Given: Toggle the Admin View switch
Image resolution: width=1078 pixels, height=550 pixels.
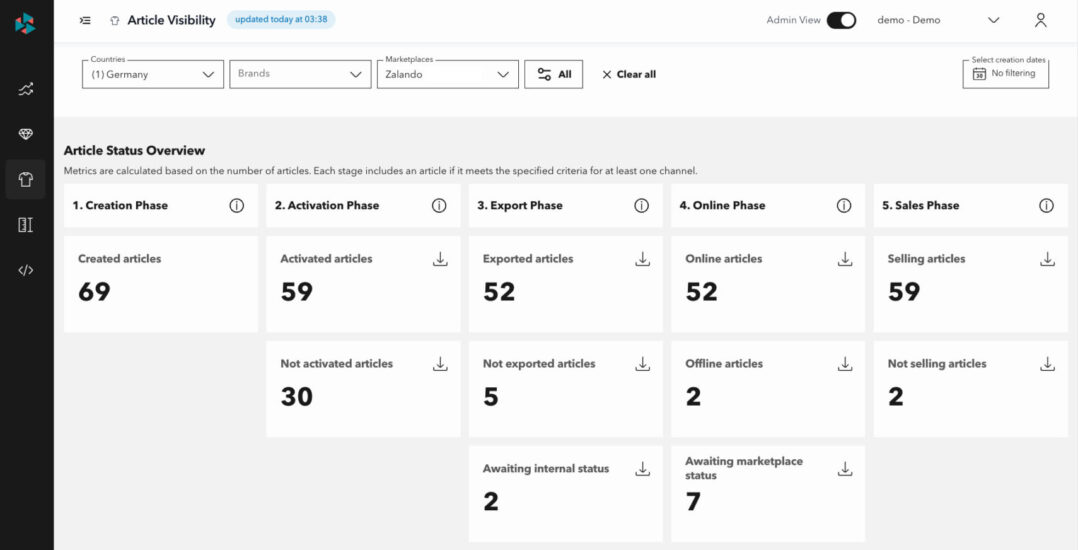Looking at the screenshot, I should (841, 20).
